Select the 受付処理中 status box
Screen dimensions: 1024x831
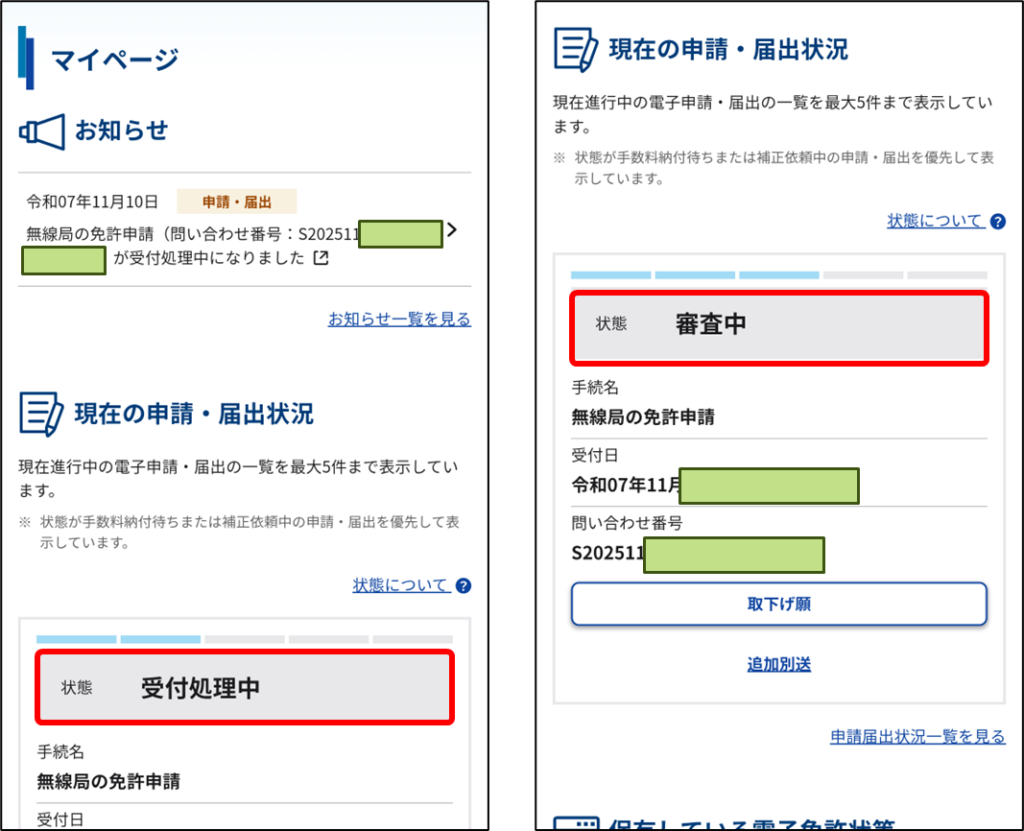245,687
